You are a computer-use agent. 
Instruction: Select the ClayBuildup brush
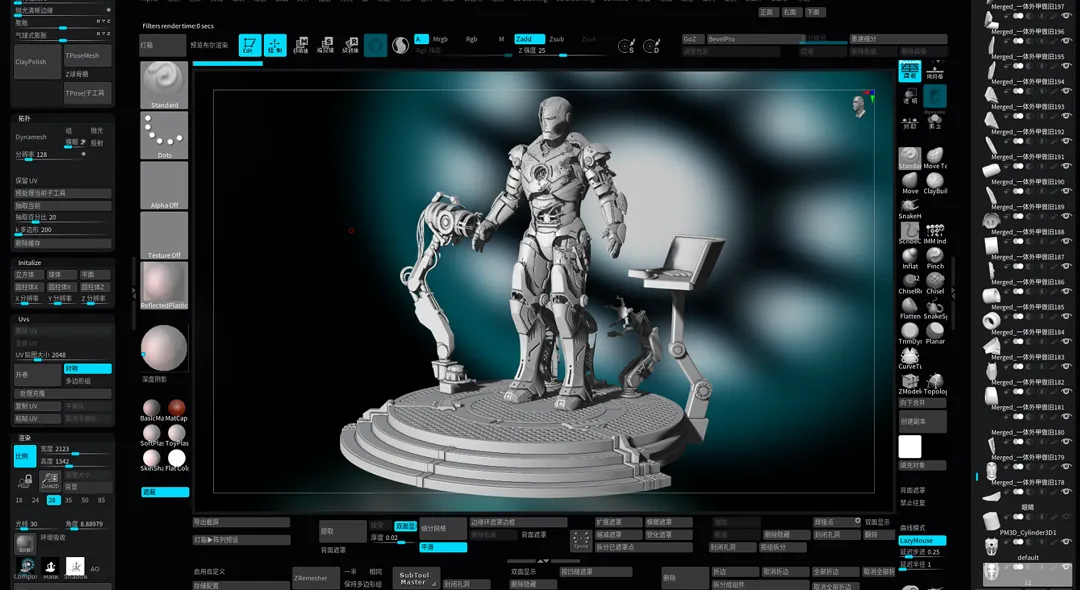pos(935,182)
